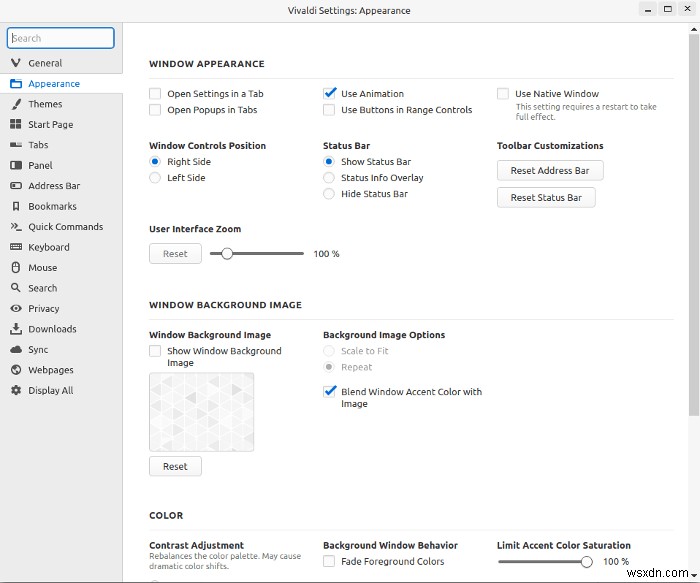The image size is (700, 583).
Task: Select Left Side window controls position
Action: 155,178
